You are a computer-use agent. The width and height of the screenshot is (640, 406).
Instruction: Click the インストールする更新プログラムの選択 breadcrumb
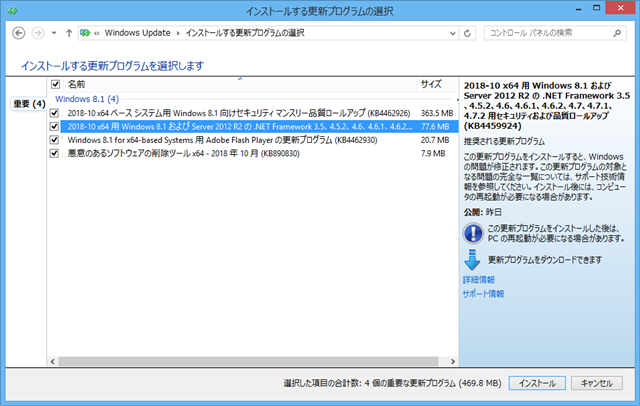(245, 33)
